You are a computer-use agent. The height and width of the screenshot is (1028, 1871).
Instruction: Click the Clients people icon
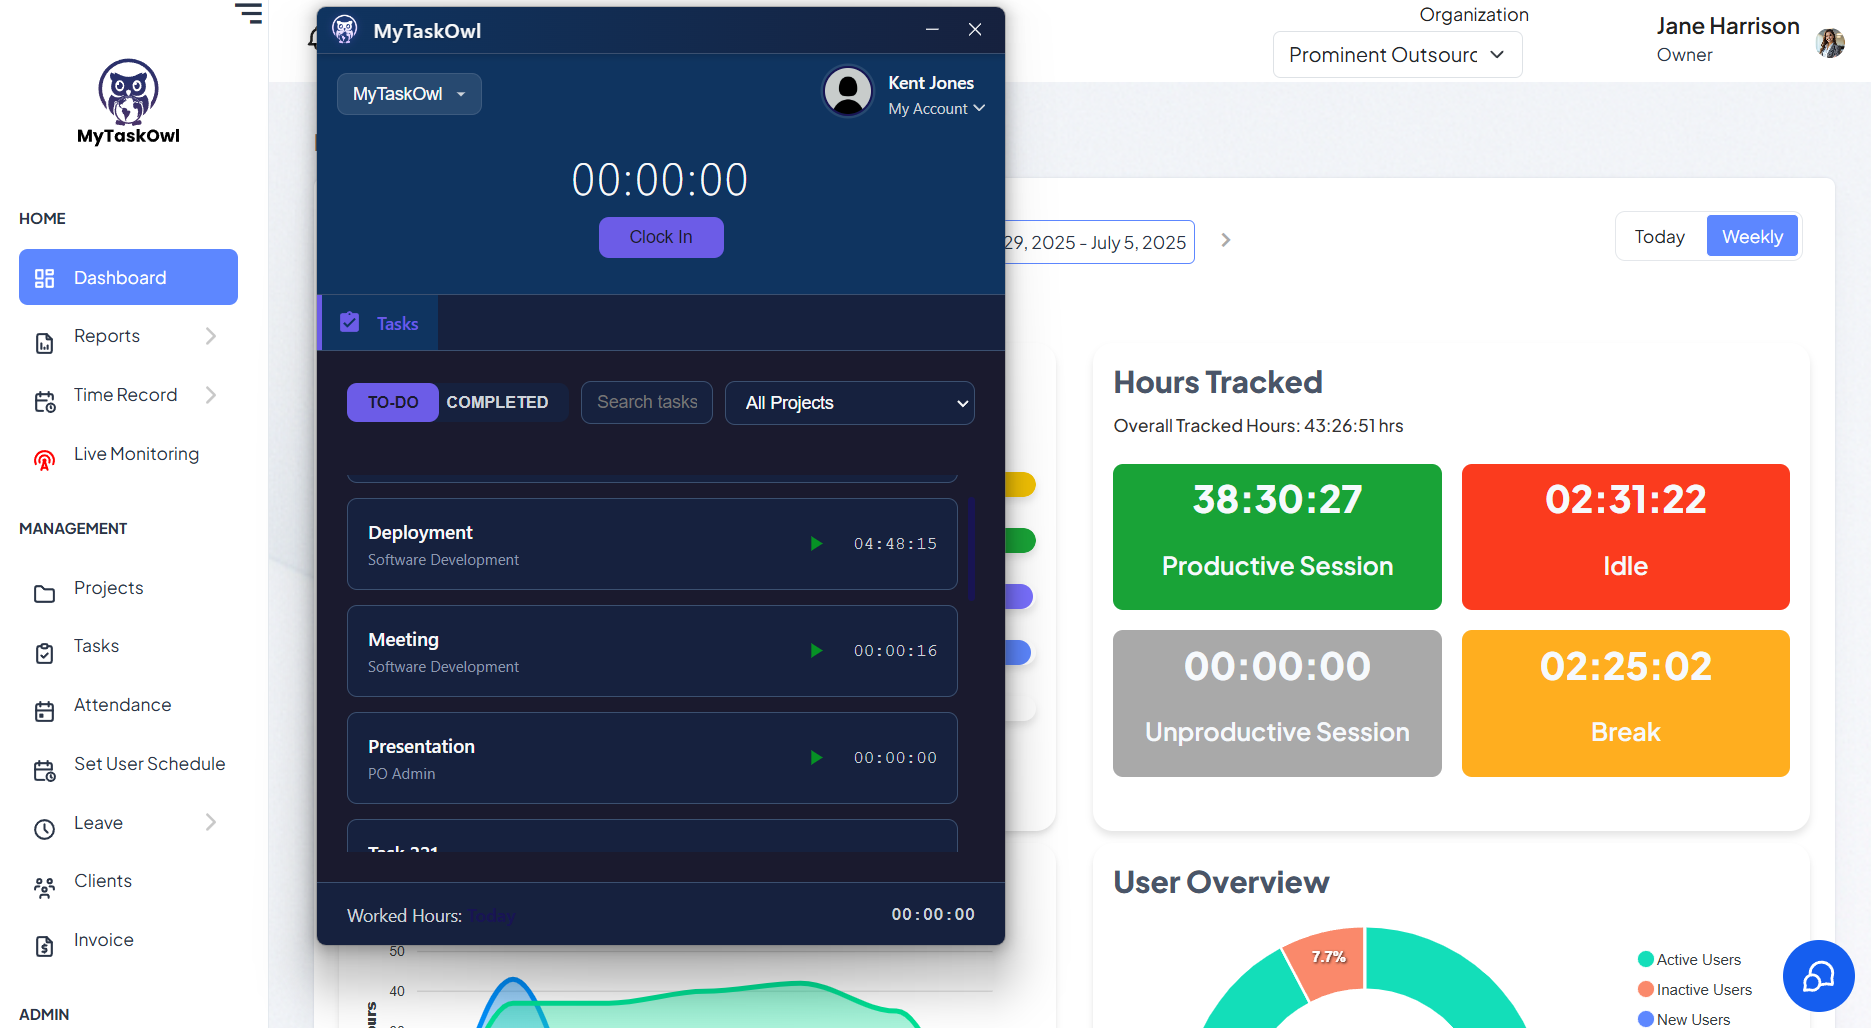click(x=44, y=887)
